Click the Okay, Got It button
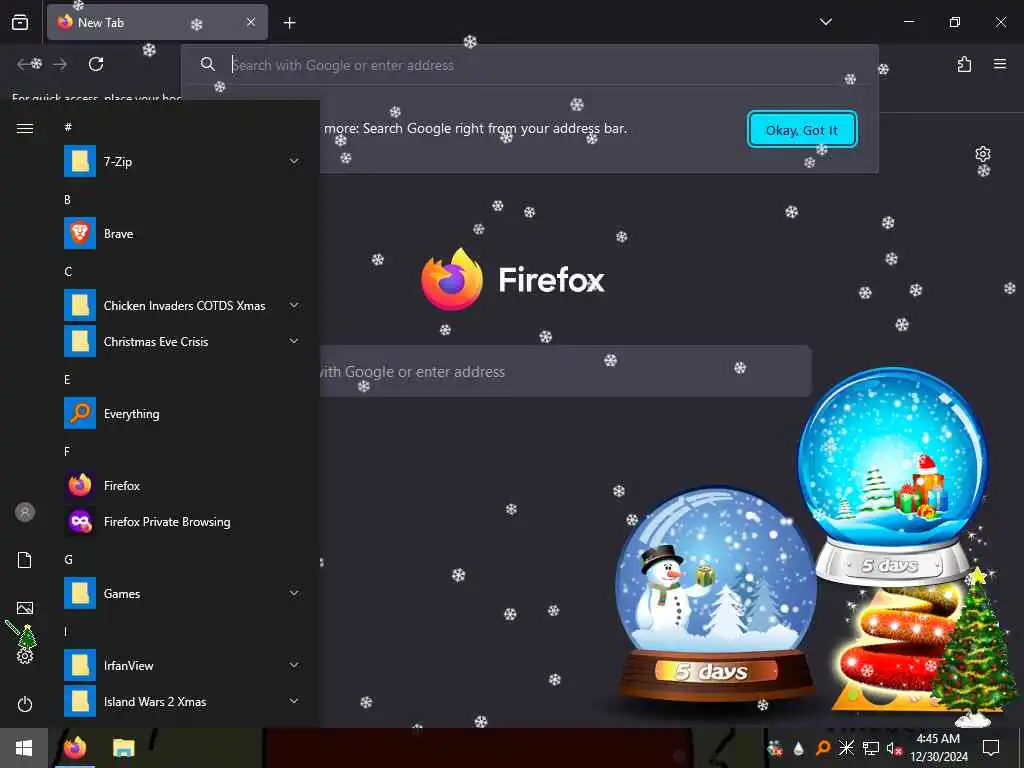Screen dimensions: 1024x768 [x=801, y=130]
